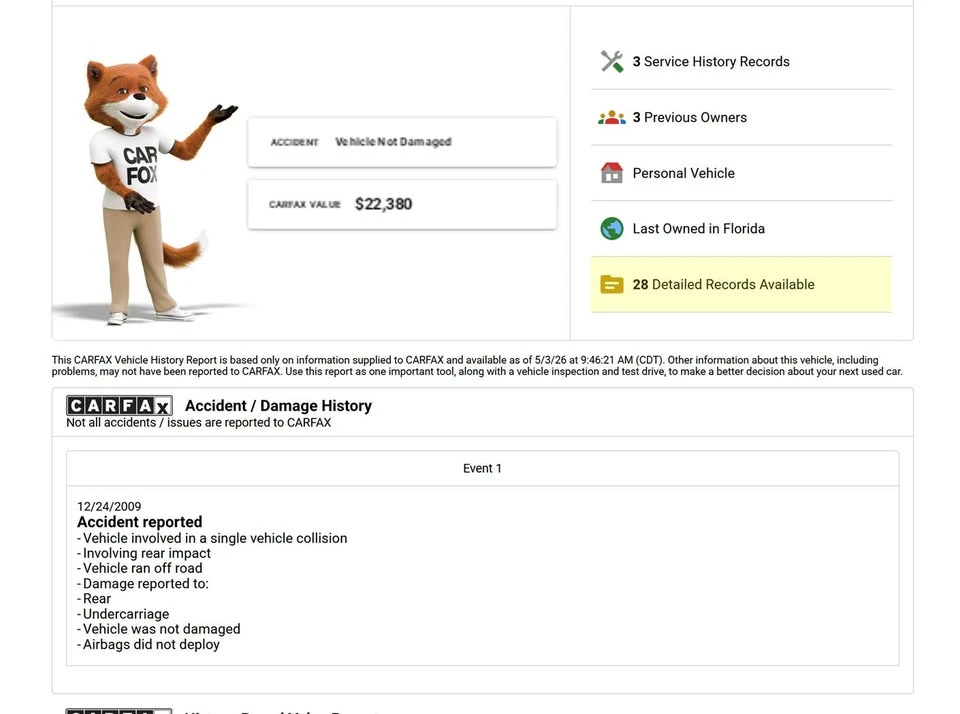Open 28 Detailed Records Available

tap(741, 285)
